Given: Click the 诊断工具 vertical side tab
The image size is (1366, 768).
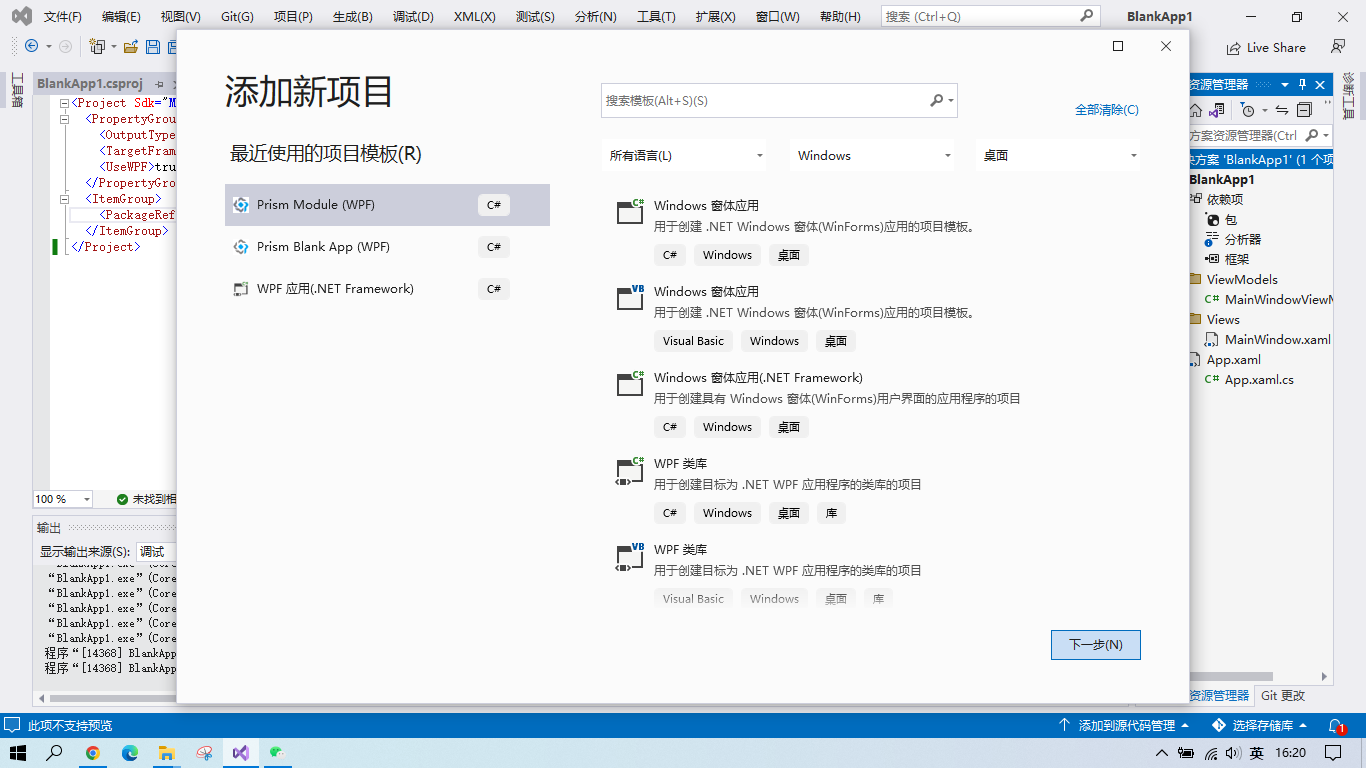Looking at the screenshot, I should (x=1348, y=96).
